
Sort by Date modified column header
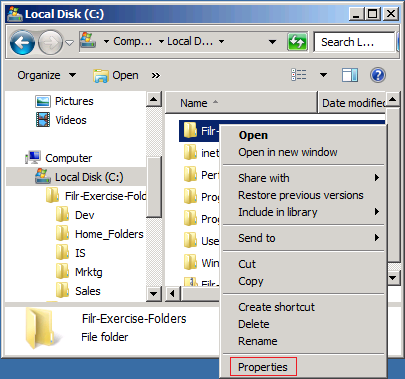point(352,103)
